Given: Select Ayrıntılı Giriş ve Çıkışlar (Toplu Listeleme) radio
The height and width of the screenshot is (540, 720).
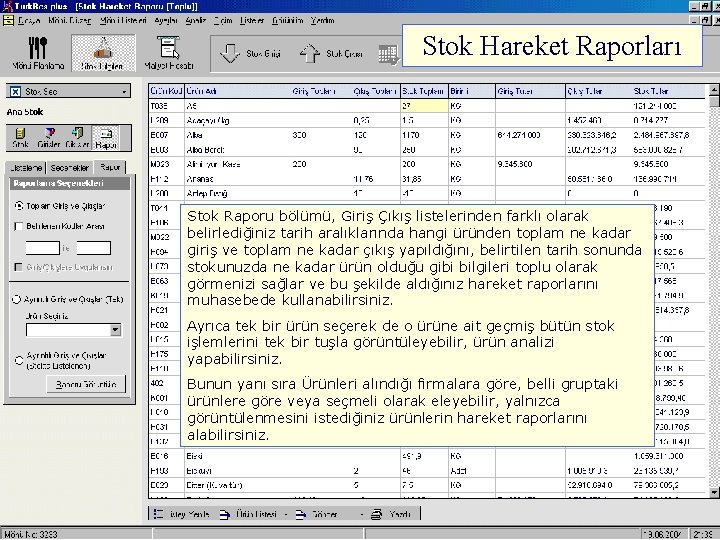Looking at the screenshot, I should [19, 360].
